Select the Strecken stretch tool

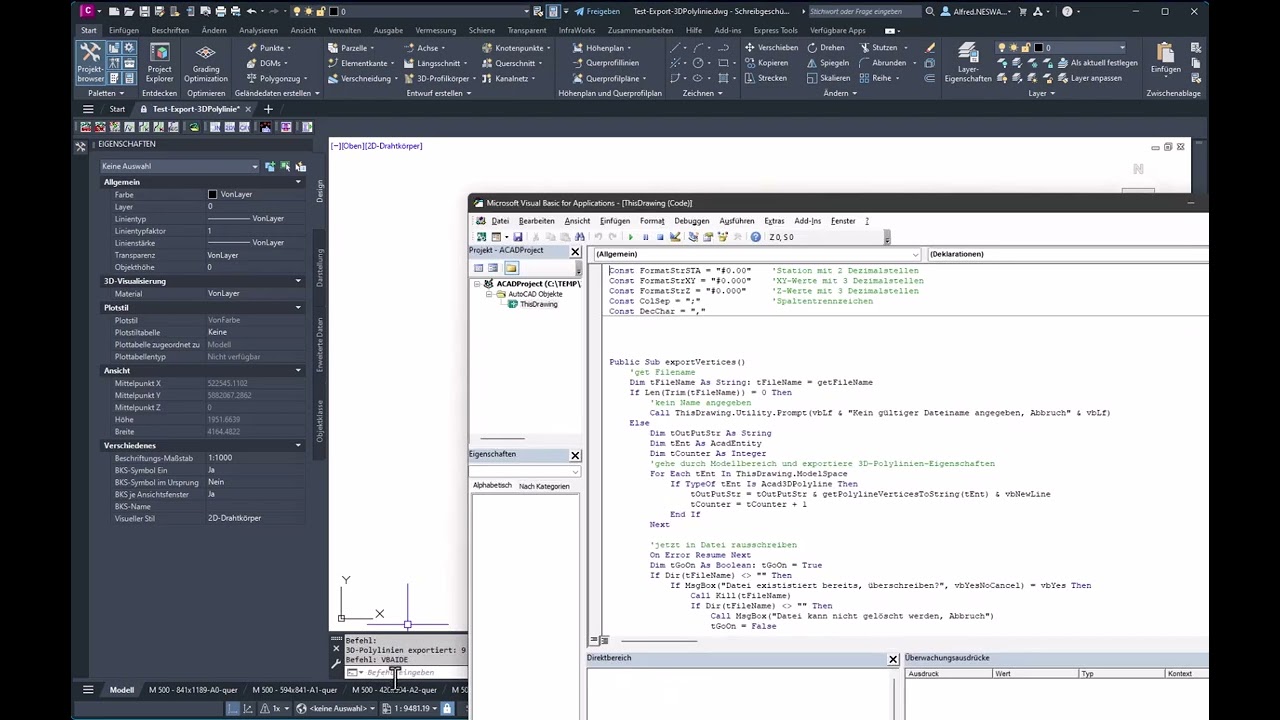pos(765,78)
